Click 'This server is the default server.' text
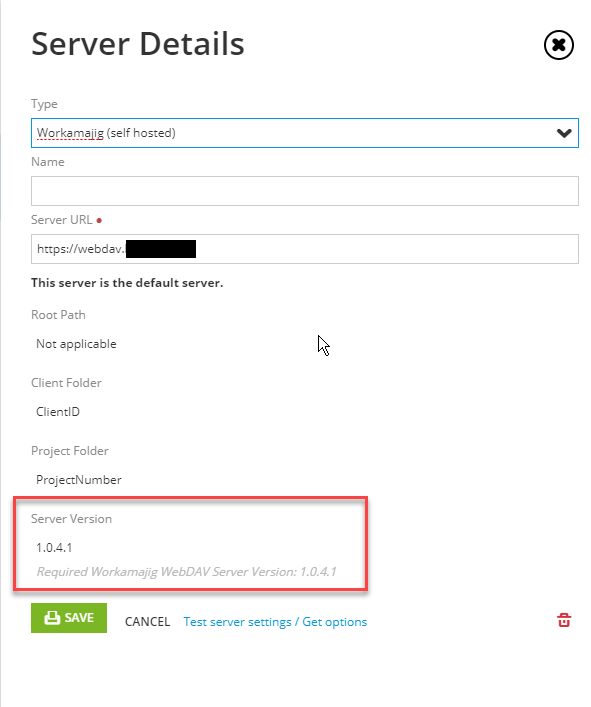 (127, 283)
